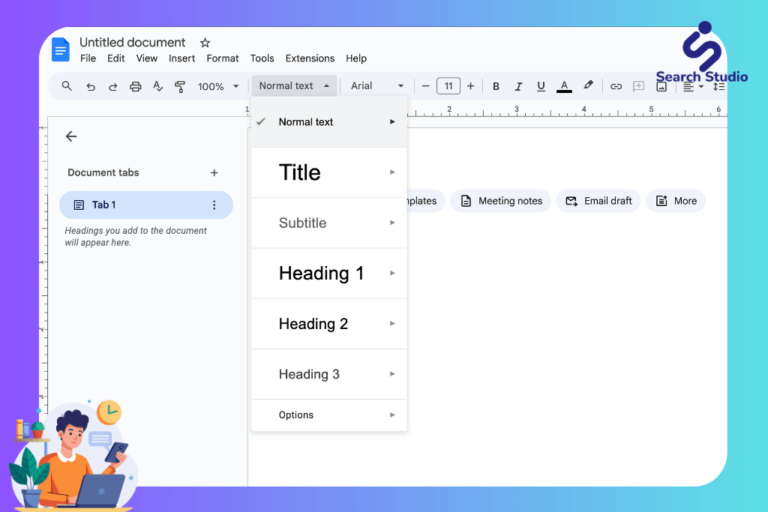Toggle italic formatting

coord(518,86)
